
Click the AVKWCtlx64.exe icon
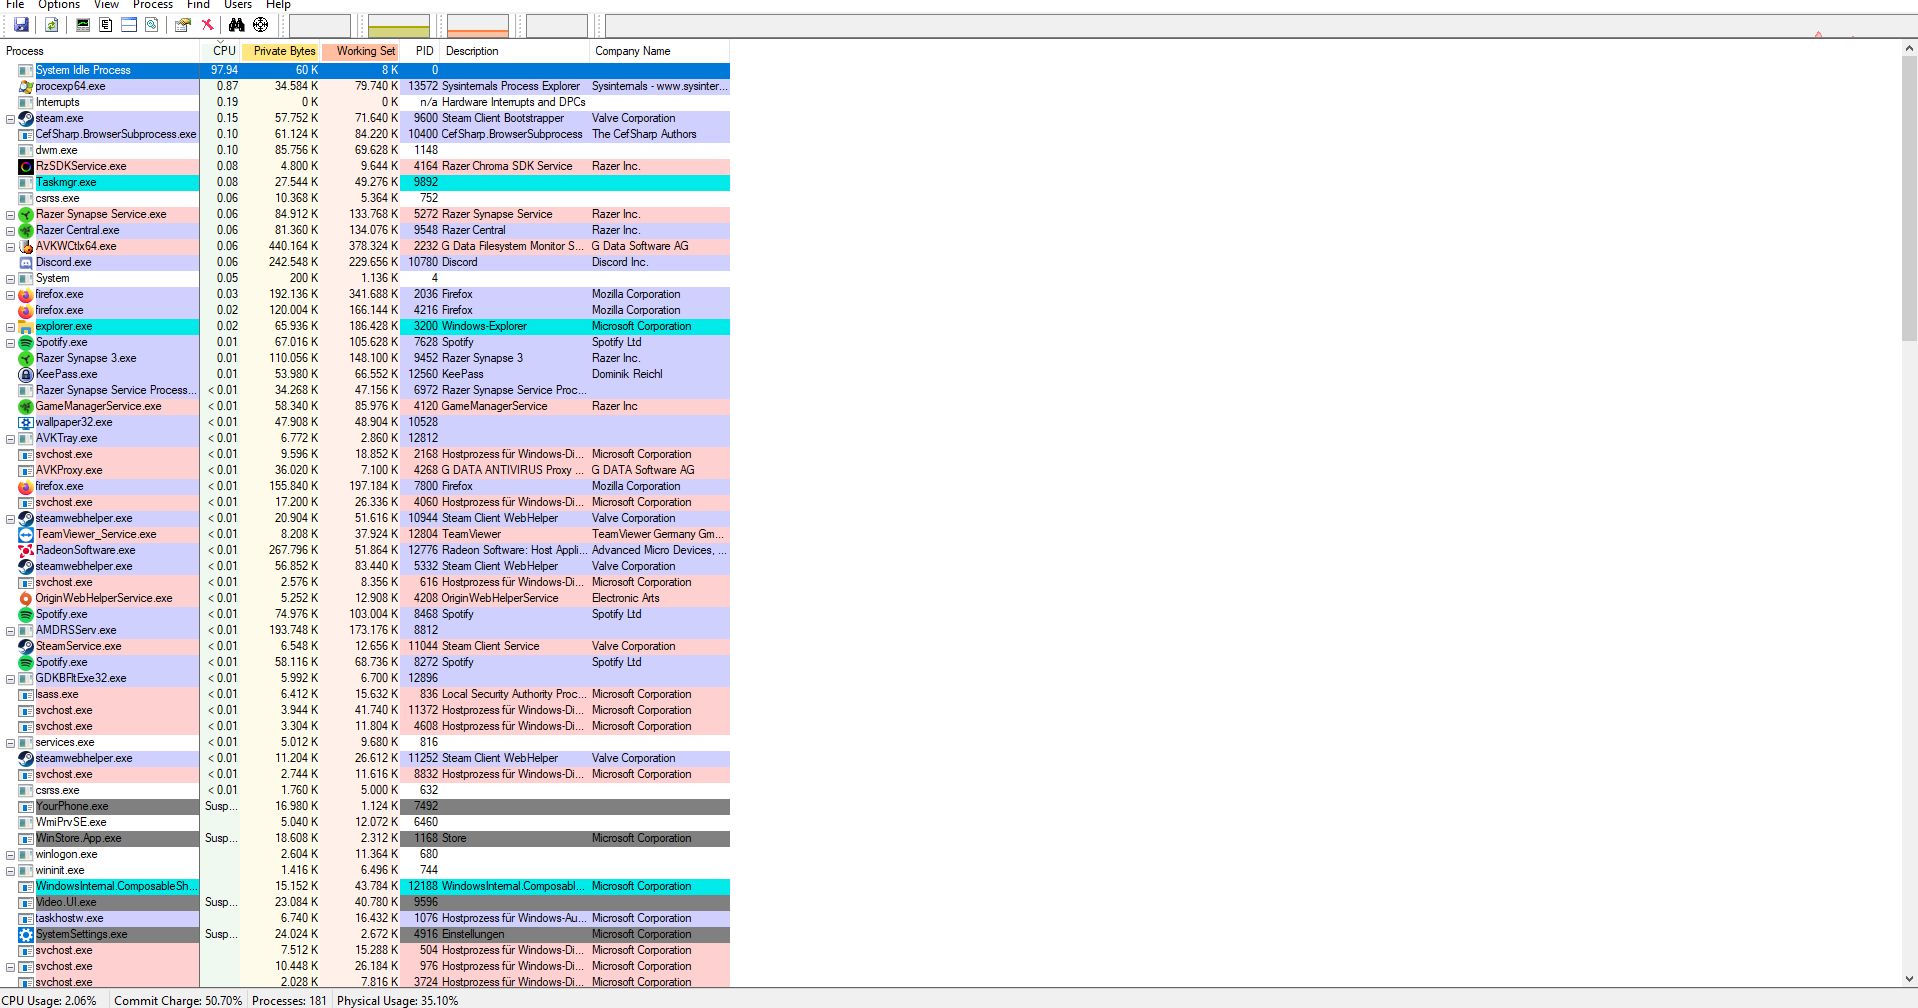tap(26, 246)
